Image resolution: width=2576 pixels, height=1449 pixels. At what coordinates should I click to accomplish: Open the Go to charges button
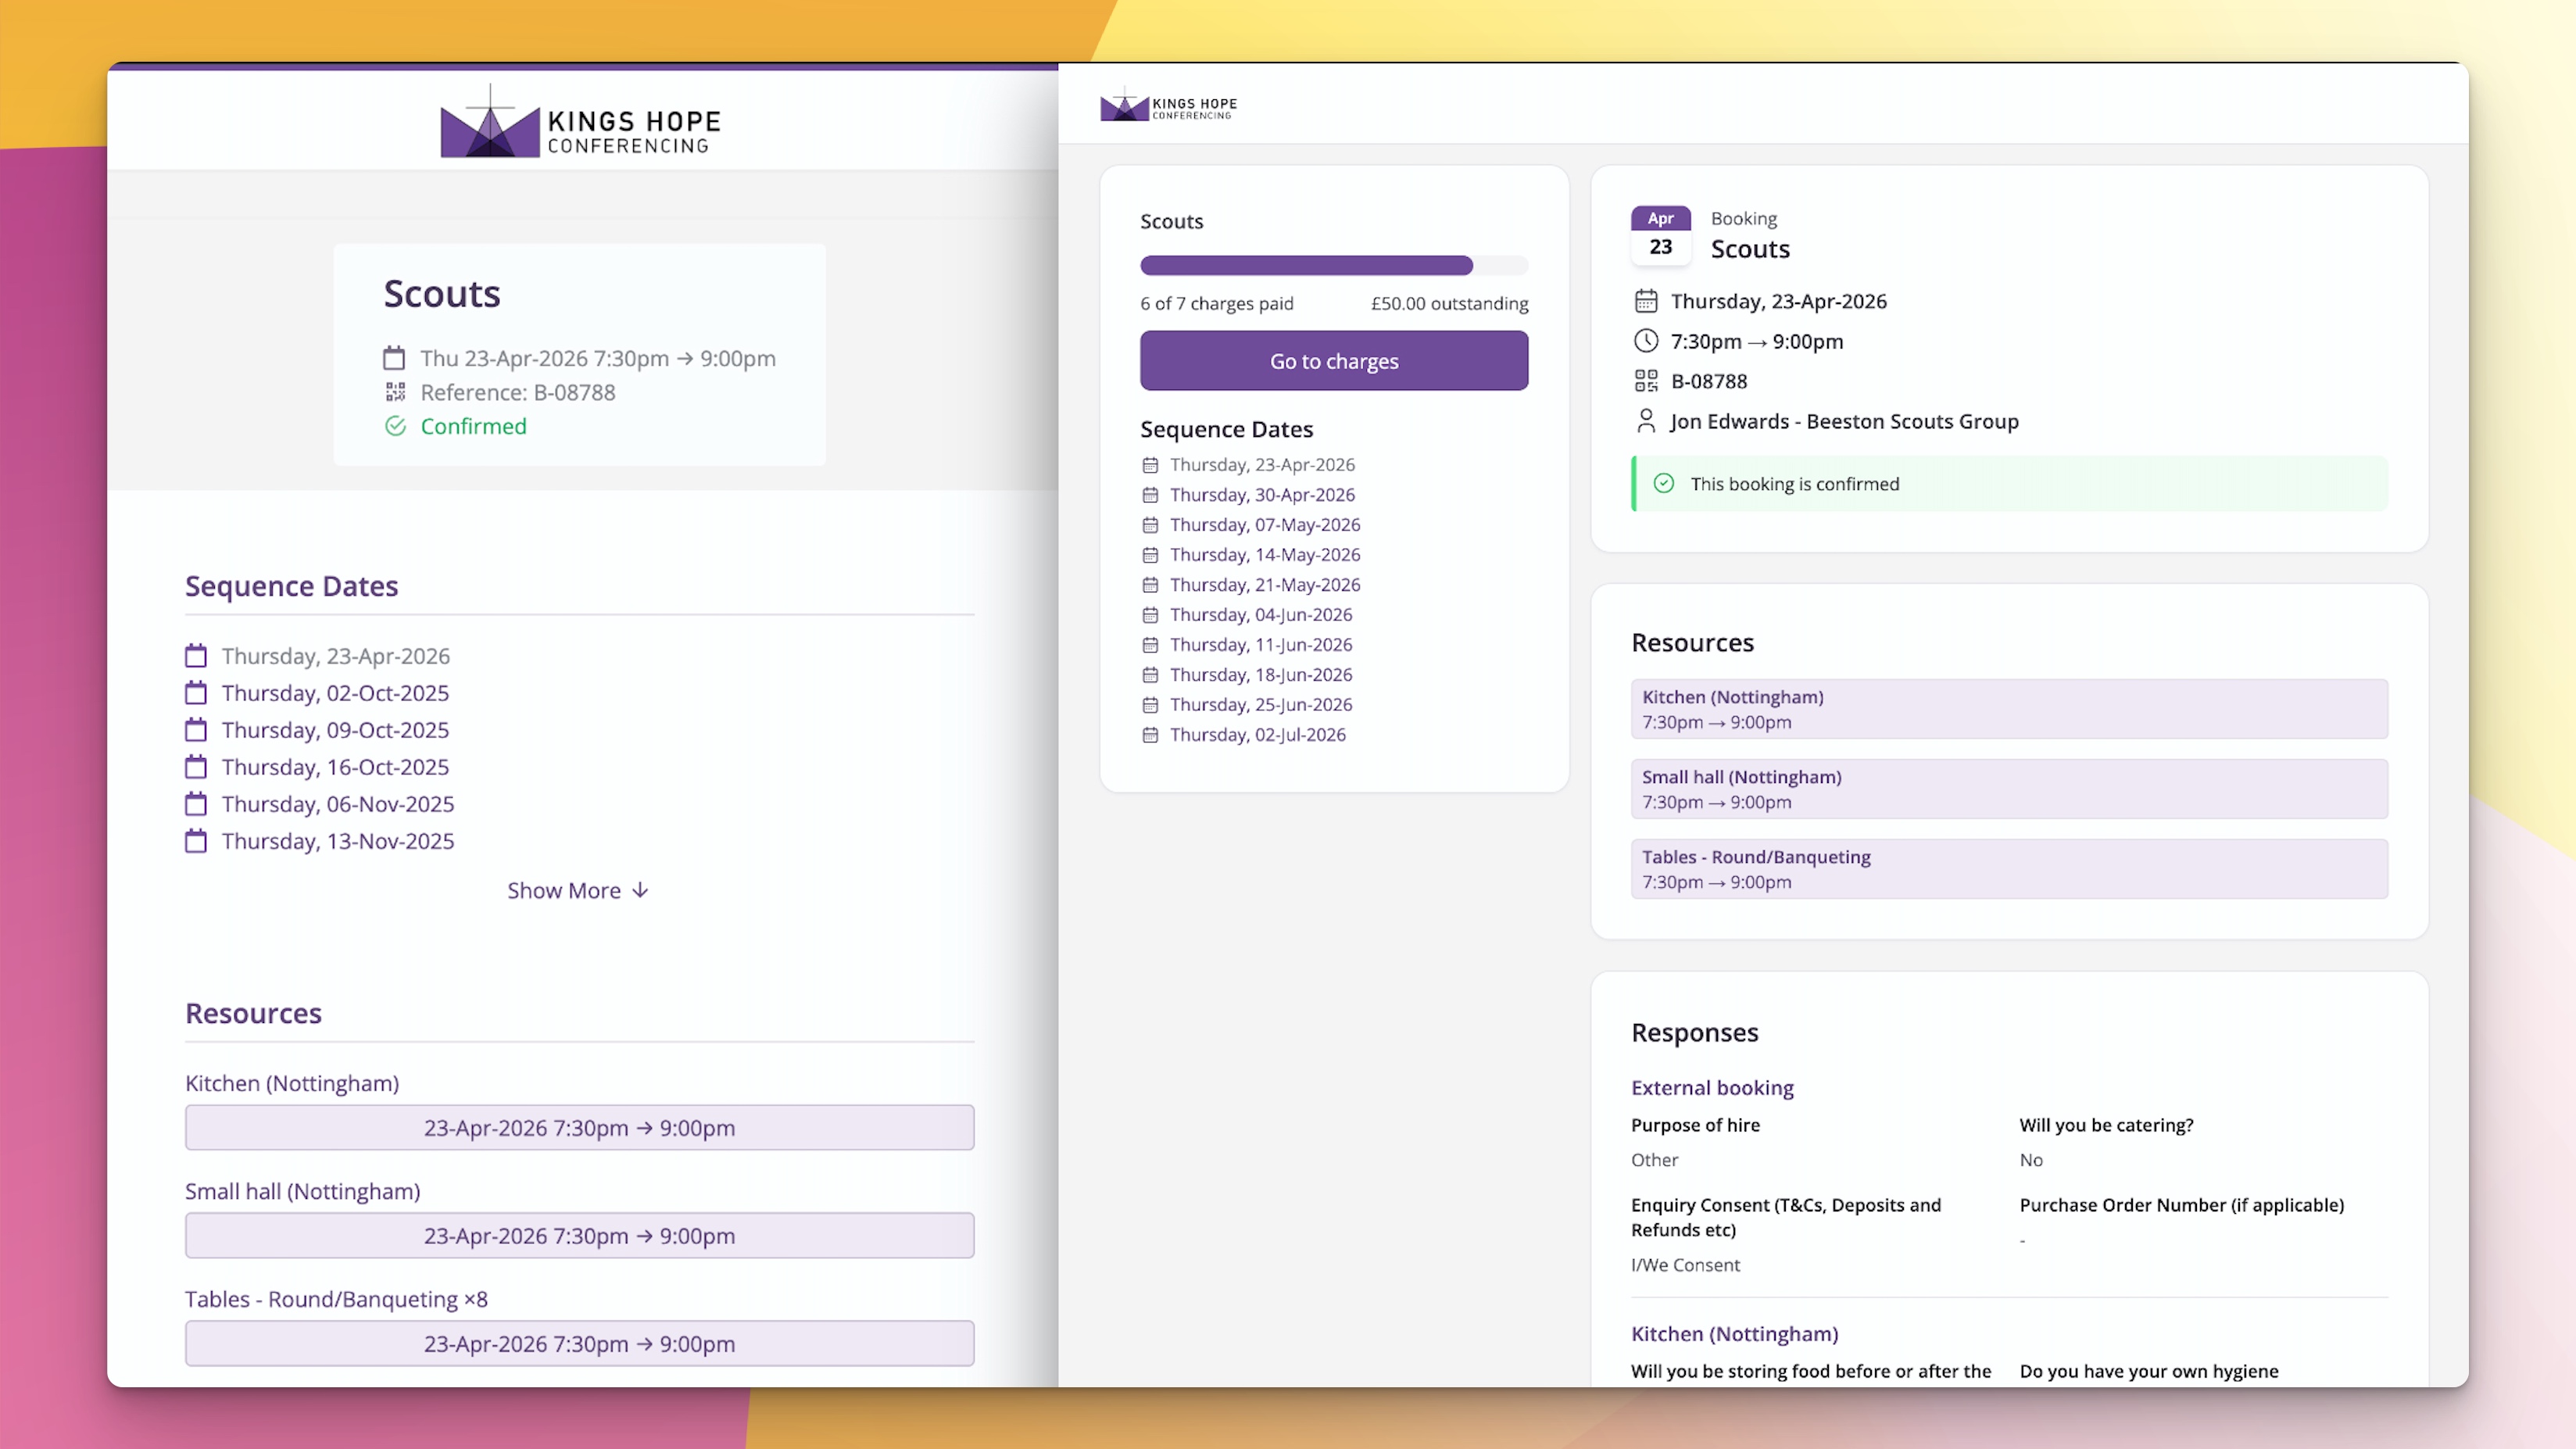1334,361
